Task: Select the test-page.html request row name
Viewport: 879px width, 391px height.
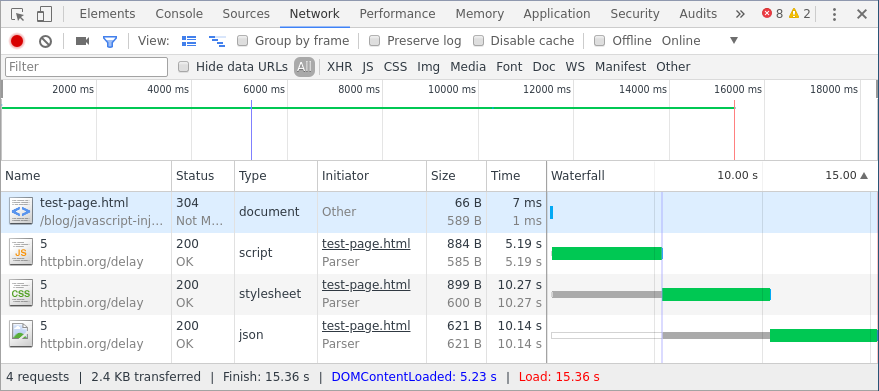Action: pyautogui.click(x=84, y=203)
